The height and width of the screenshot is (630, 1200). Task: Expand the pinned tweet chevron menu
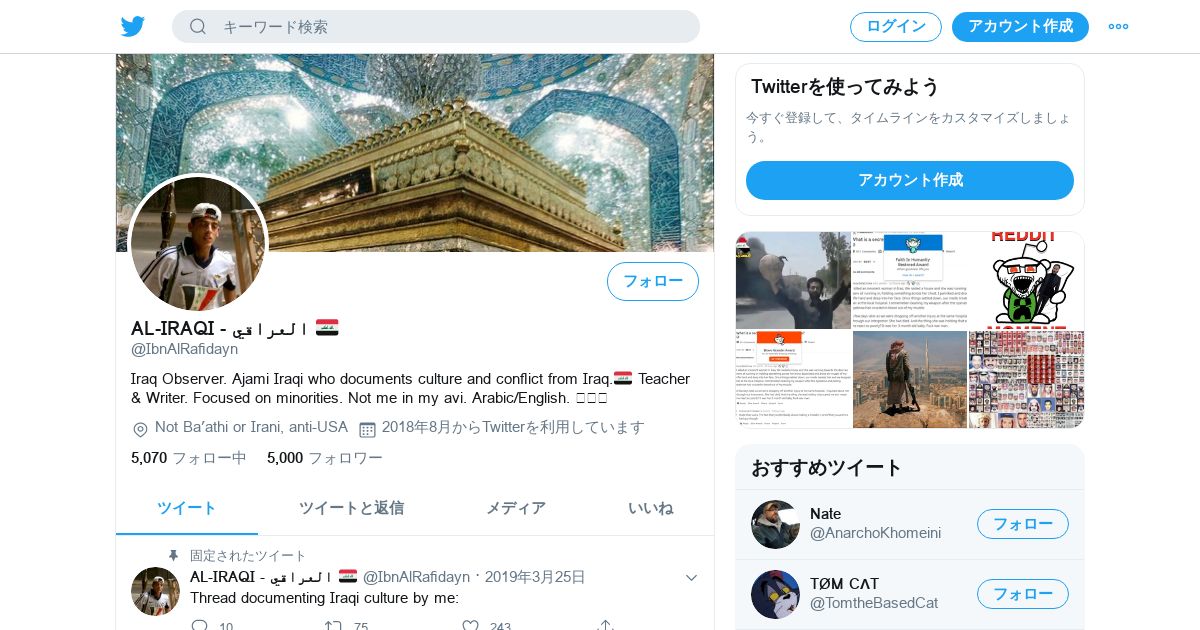point(691,577)
